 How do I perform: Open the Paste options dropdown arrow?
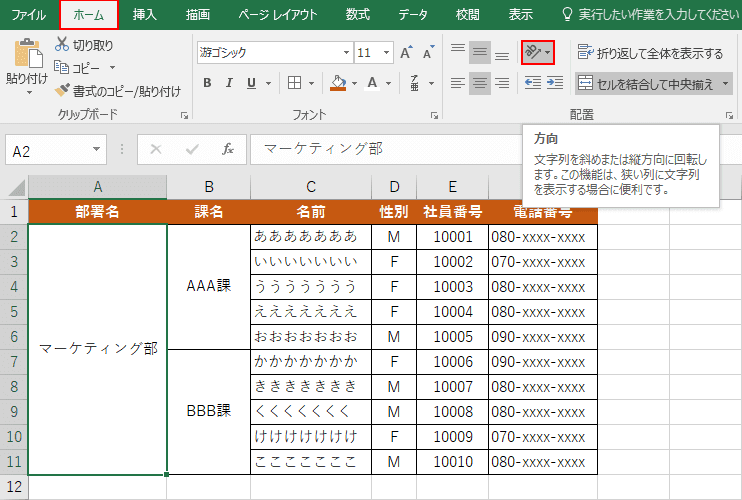29,93
